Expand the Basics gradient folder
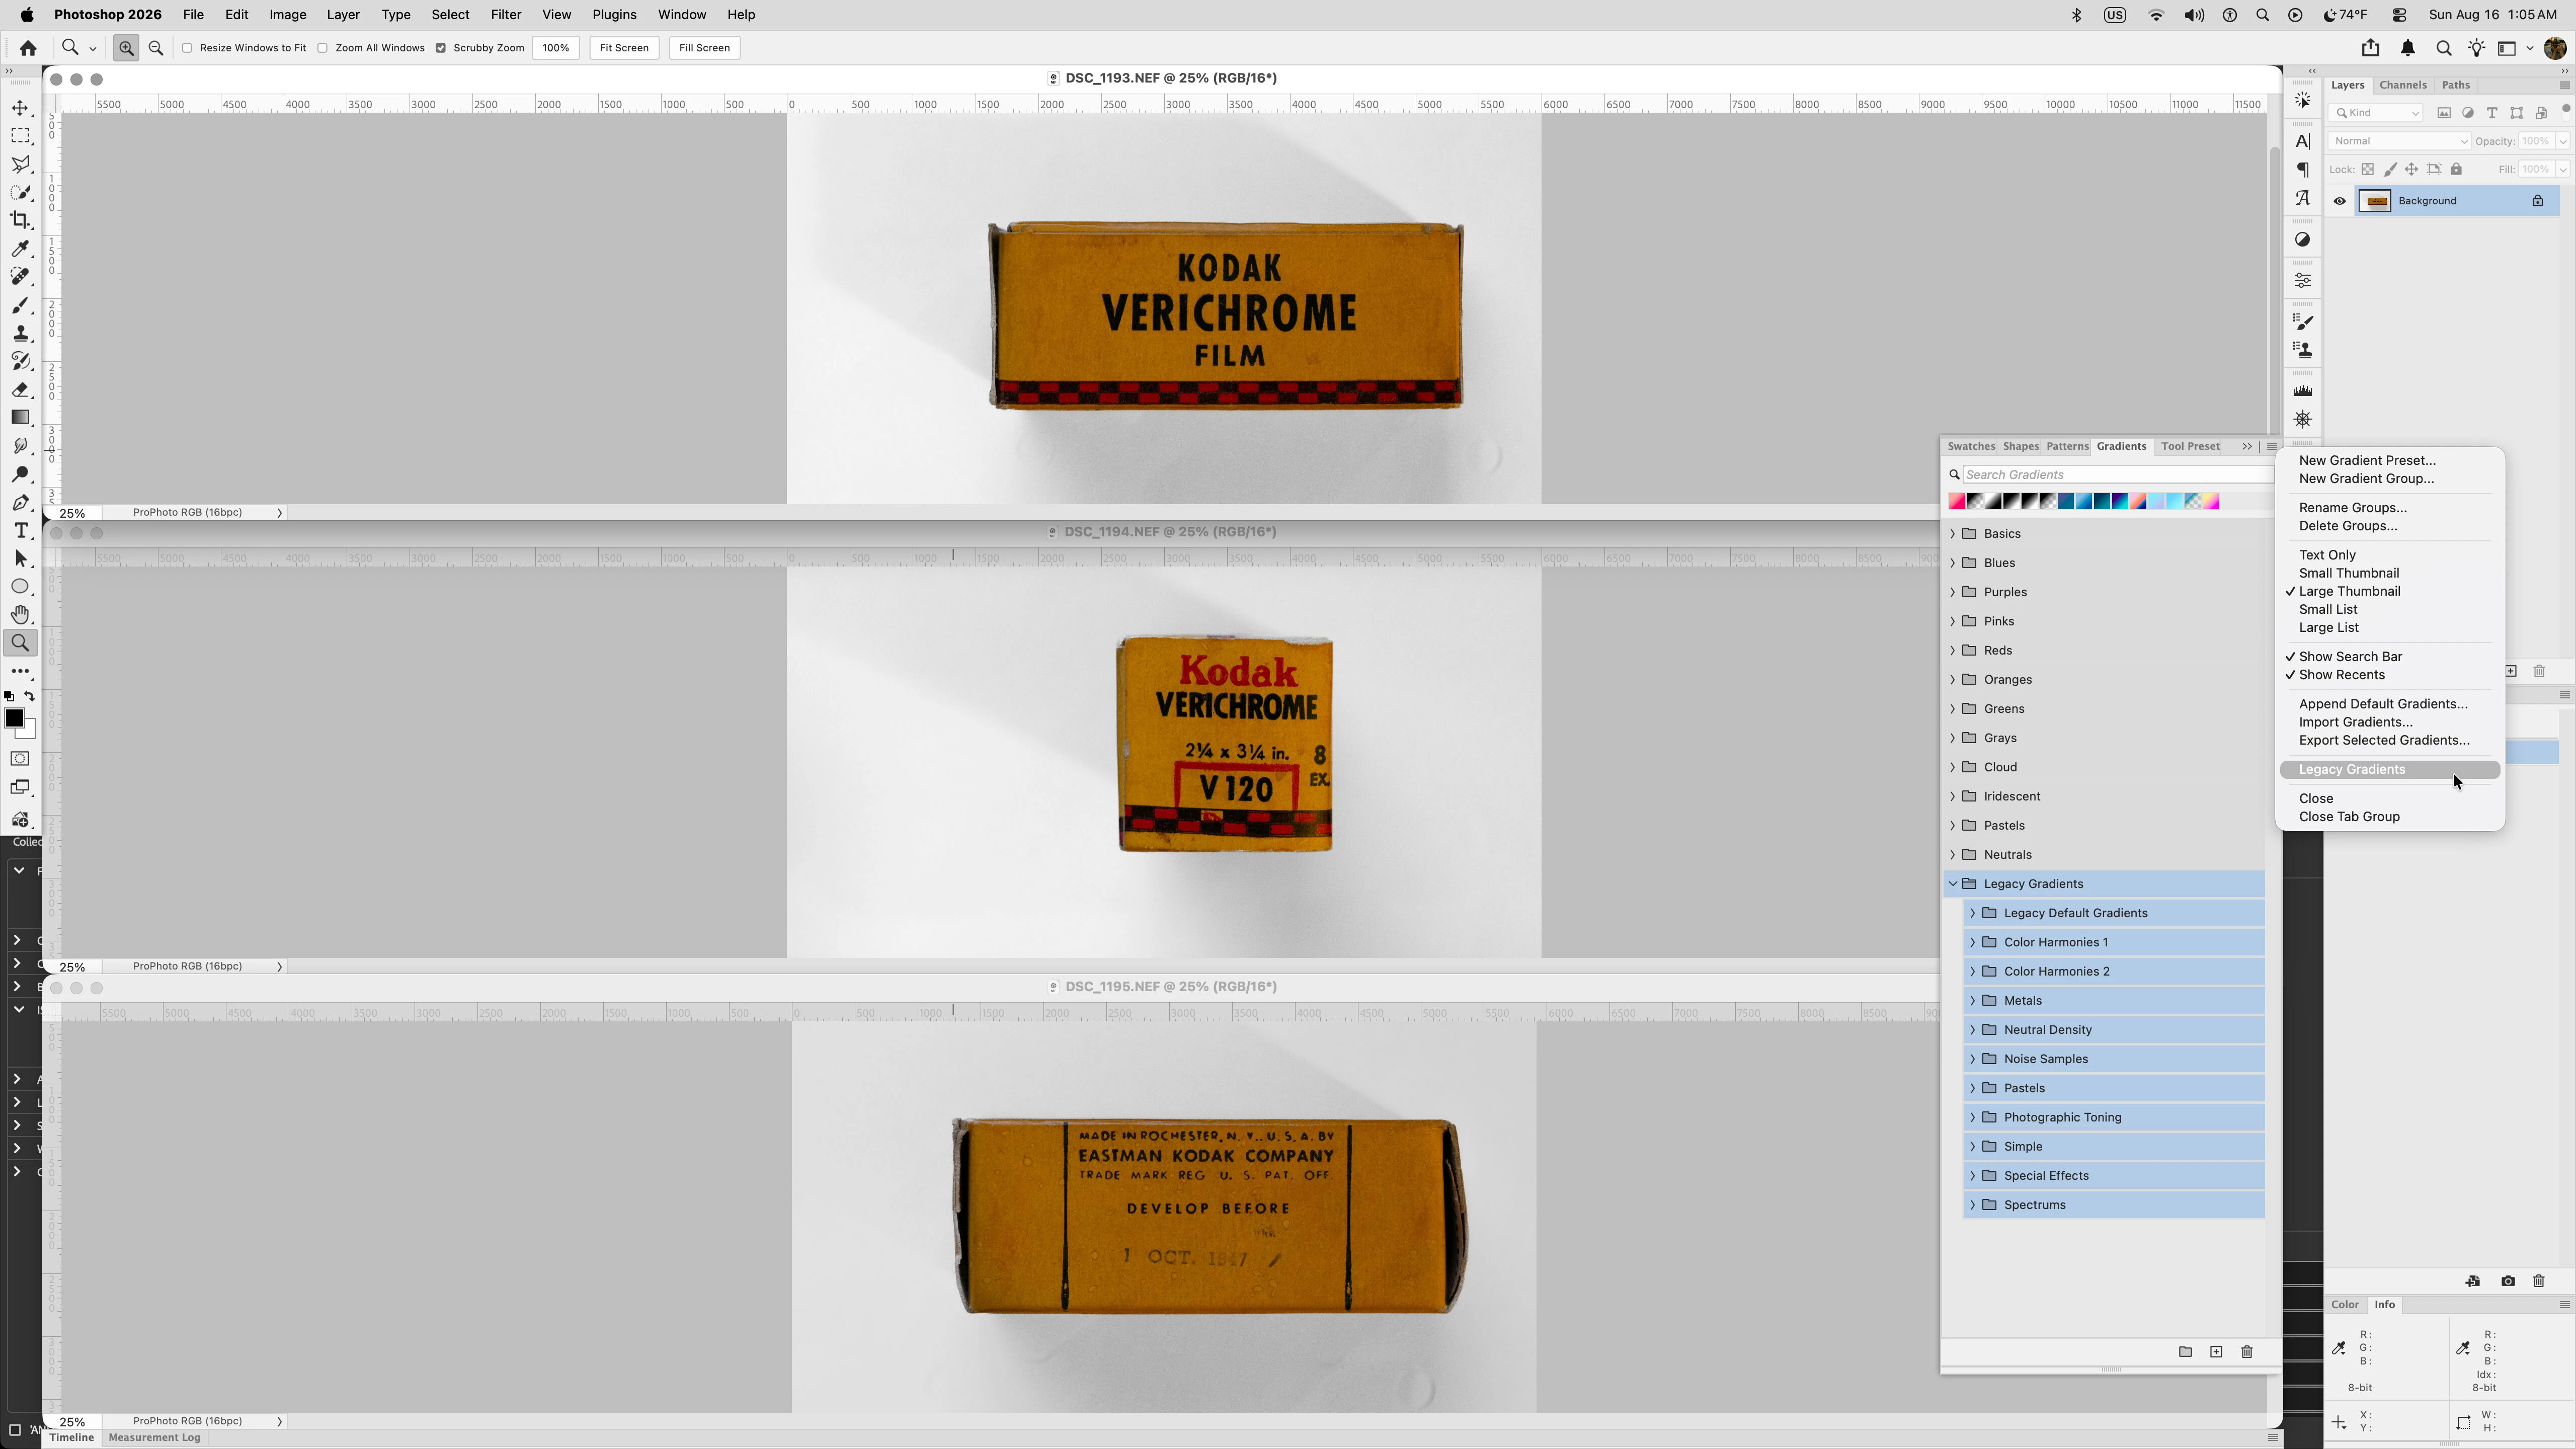 (1953, 534)
